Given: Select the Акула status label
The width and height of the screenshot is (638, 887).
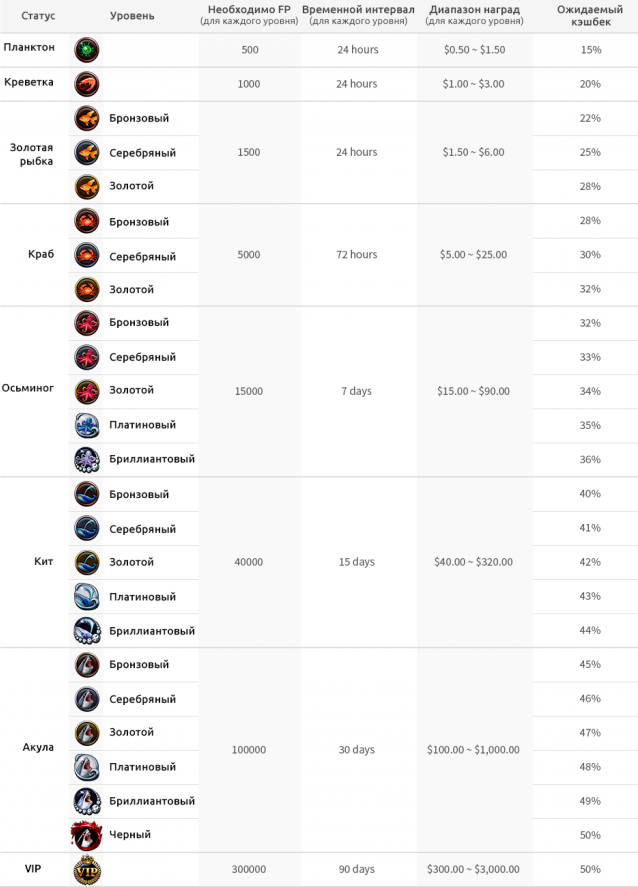Looking at the screenshot, I should 39,748.
